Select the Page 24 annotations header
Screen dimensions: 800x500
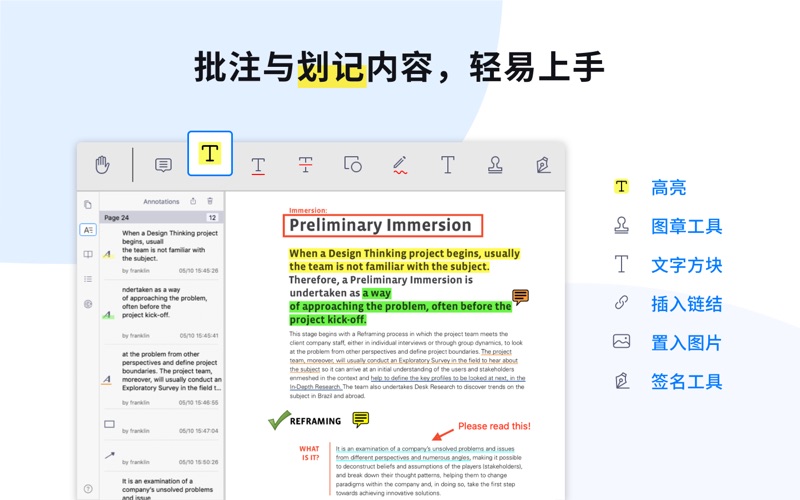[x=162, y=217]
